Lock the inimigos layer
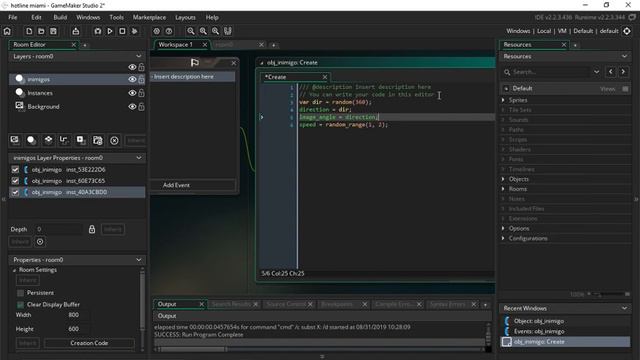Viewport: 640px width, 360px height. point(141,79)
